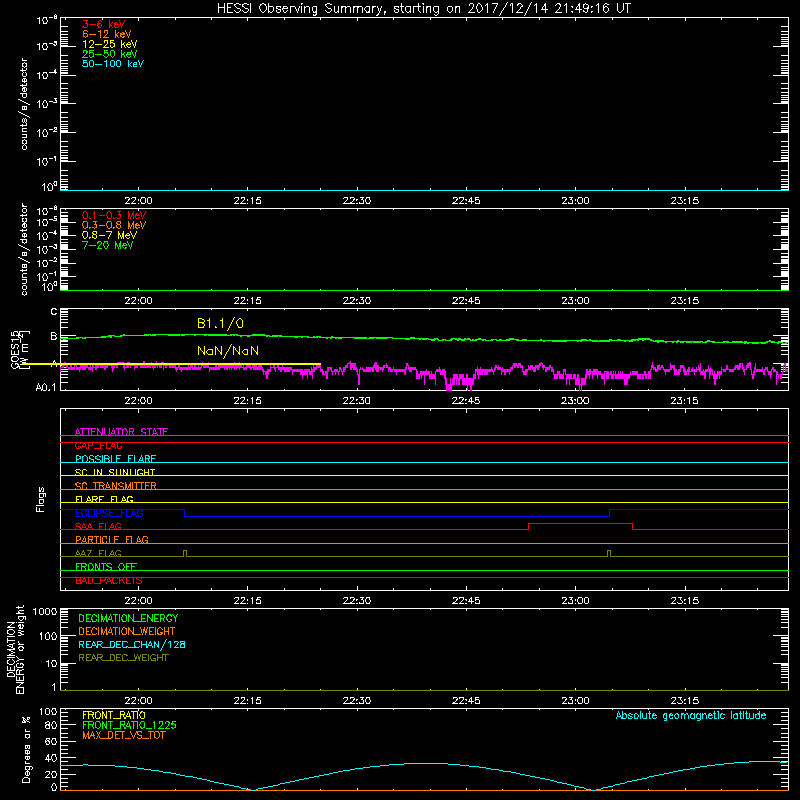Screen dimensions: 800x800
Task: Click the 1000 tick label on decimation axis
Action: coord(44,612)
